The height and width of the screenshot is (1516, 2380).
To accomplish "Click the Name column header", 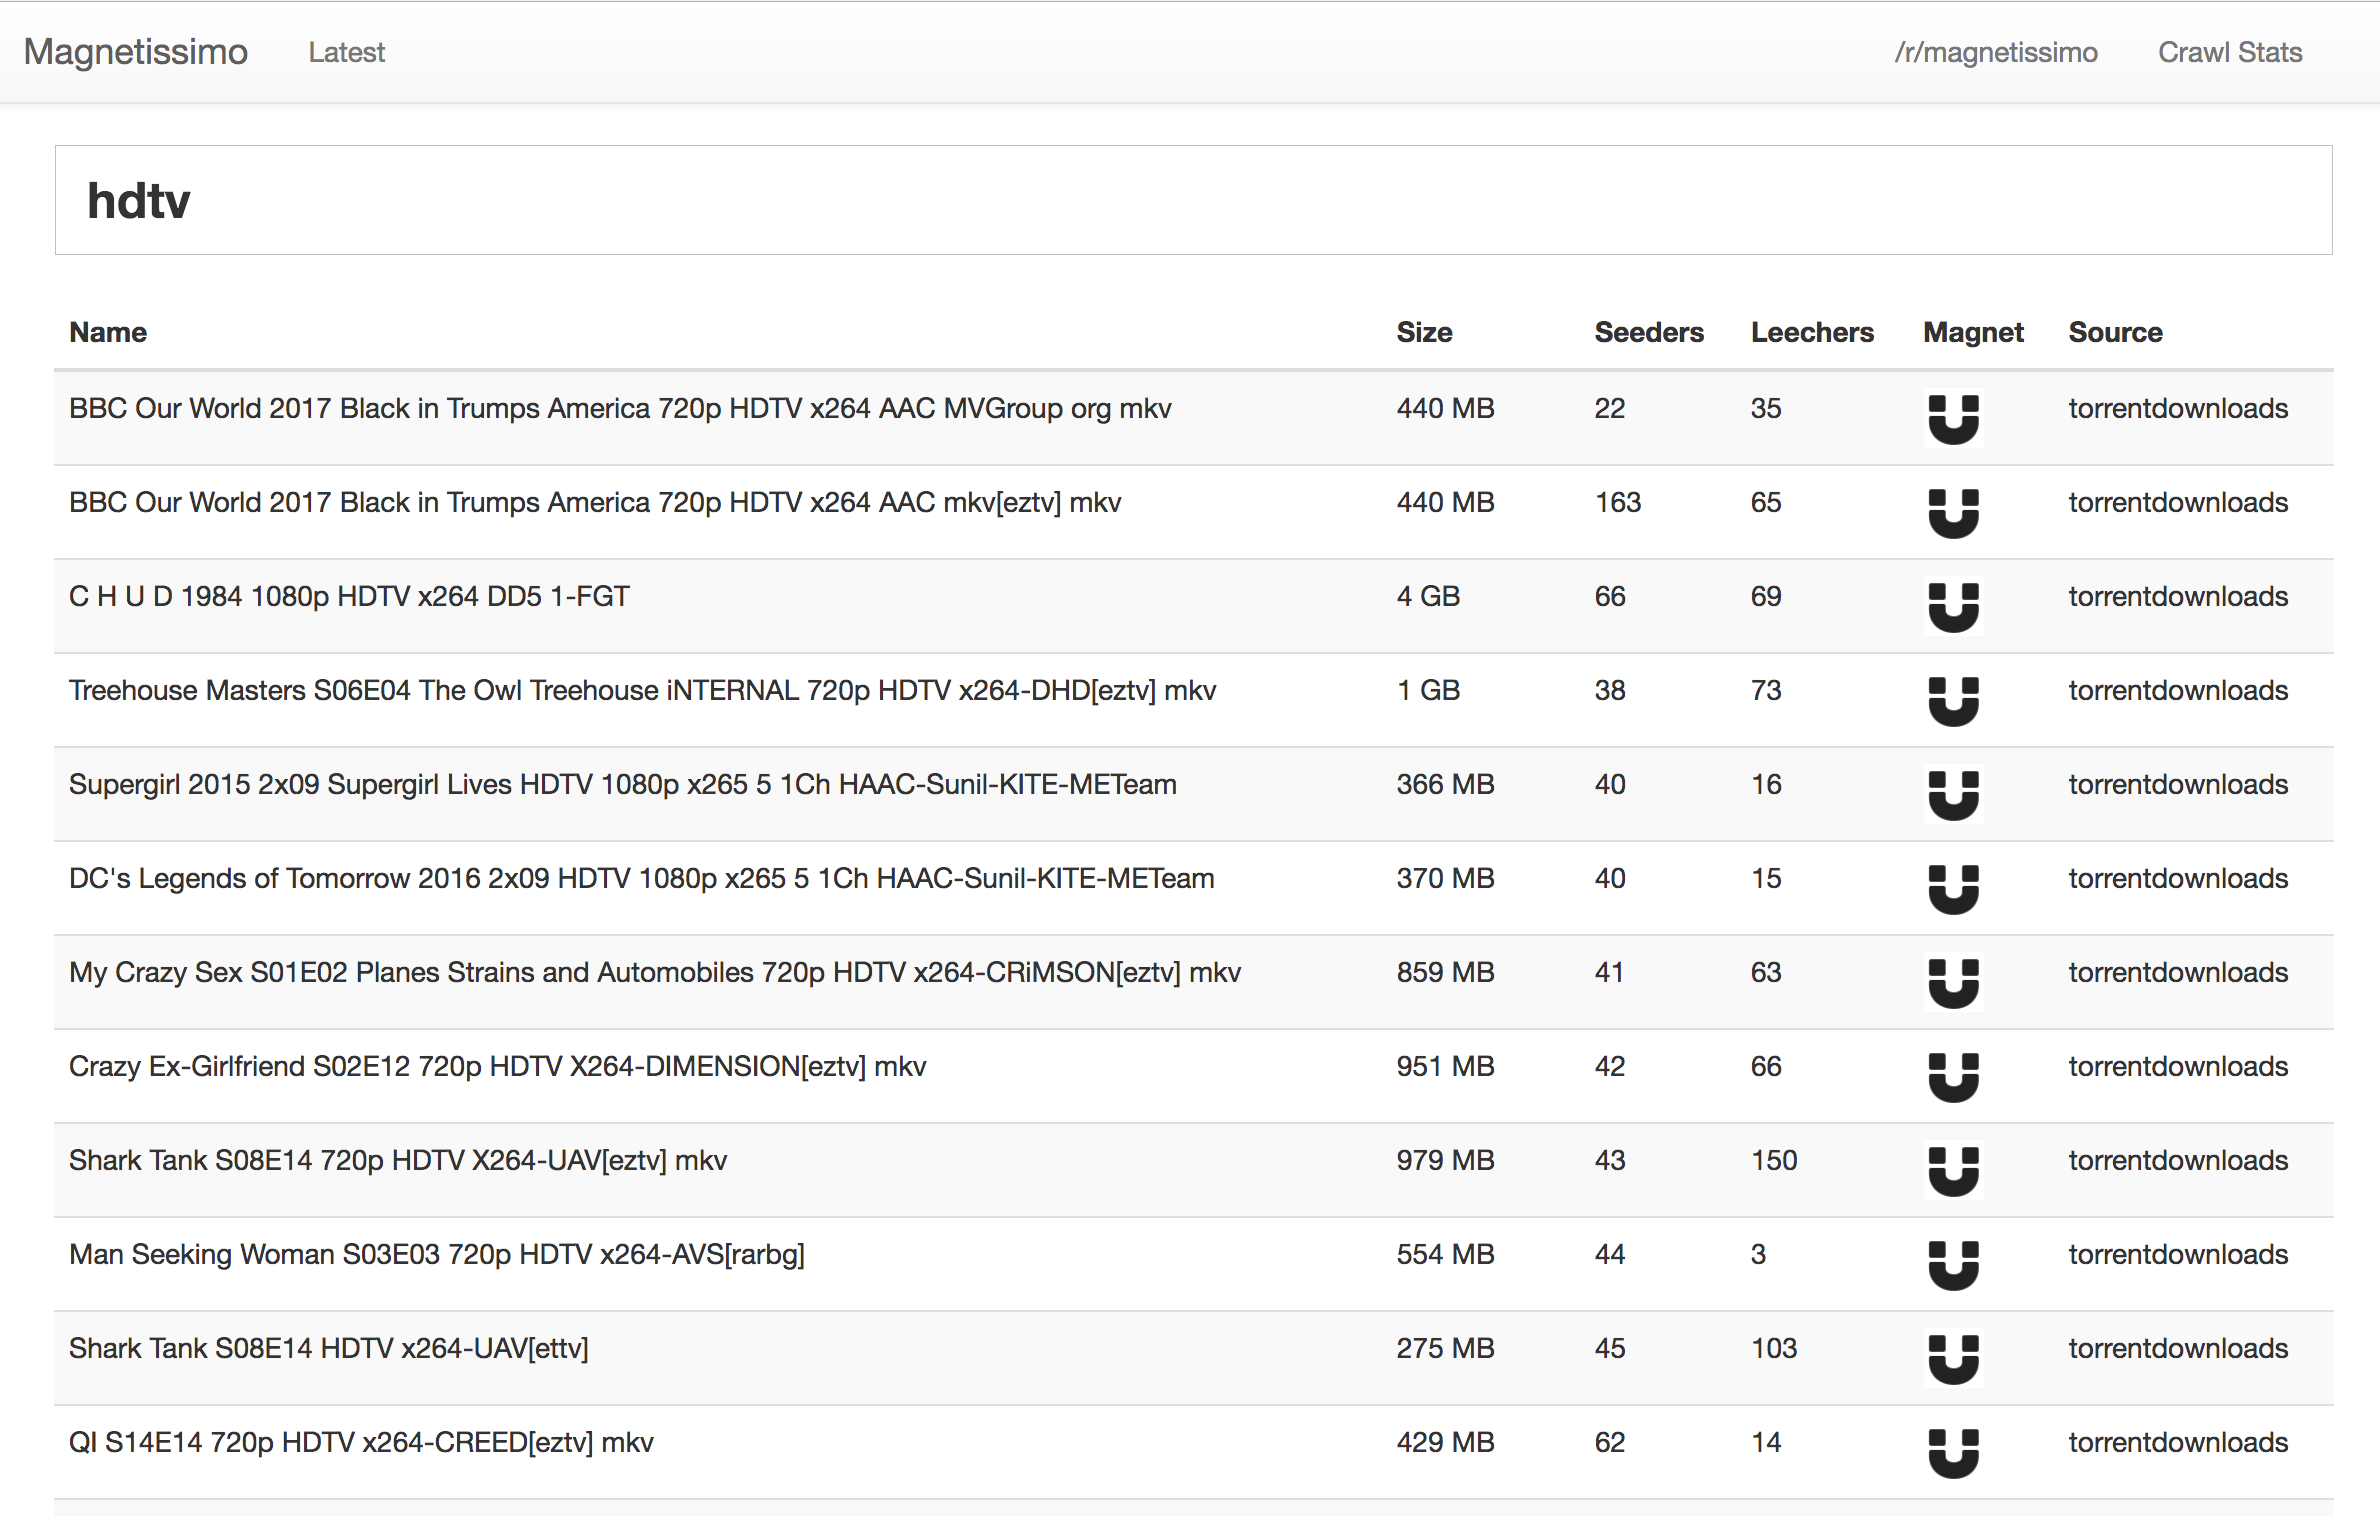I will pyautogui.click(x=108, y=332).
